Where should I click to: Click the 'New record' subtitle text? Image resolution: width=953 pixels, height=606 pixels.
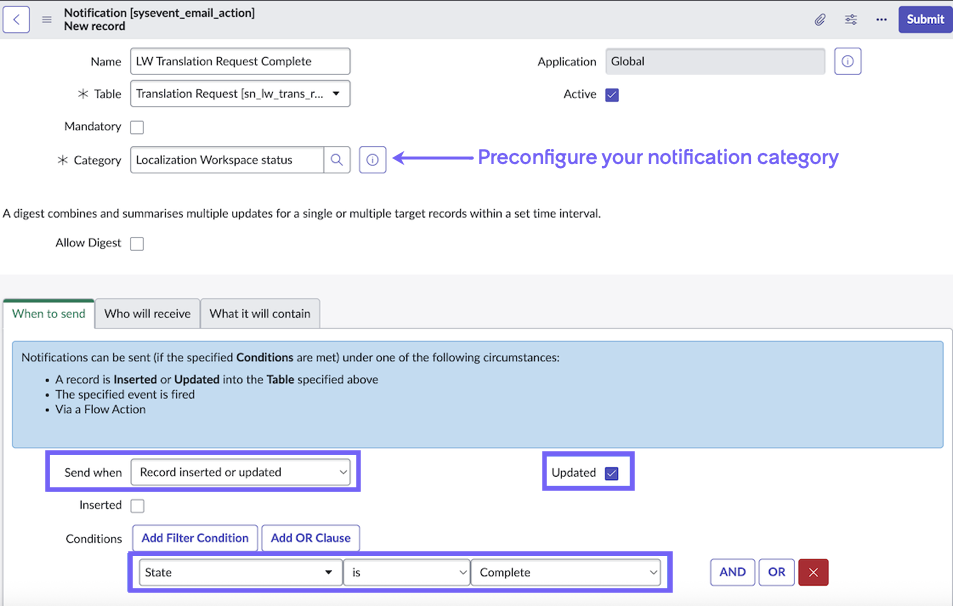[x=95, y=26]
